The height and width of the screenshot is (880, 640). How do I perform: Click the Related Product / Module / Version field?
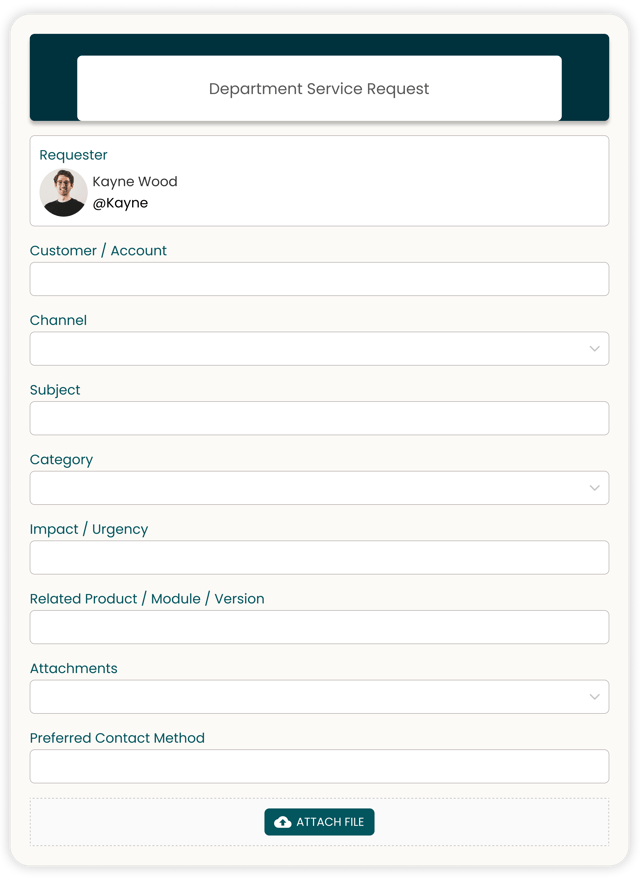319,627
